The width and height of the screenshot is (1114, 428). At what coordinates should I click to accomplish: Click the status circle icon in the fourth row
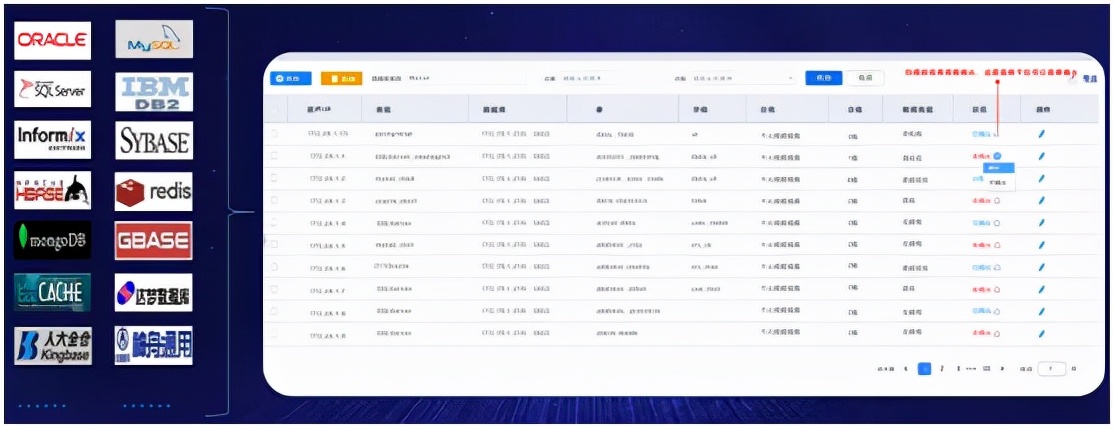pyautogui.click(x=997, y=201)
